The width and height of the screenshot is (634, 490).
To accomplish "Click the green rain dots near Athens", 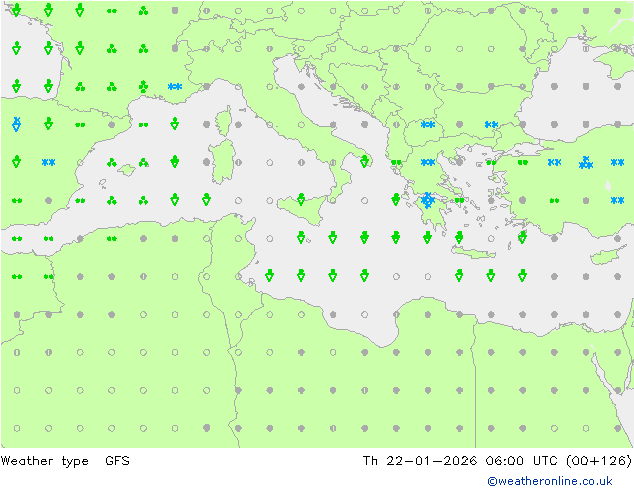I will pos(459,201).
